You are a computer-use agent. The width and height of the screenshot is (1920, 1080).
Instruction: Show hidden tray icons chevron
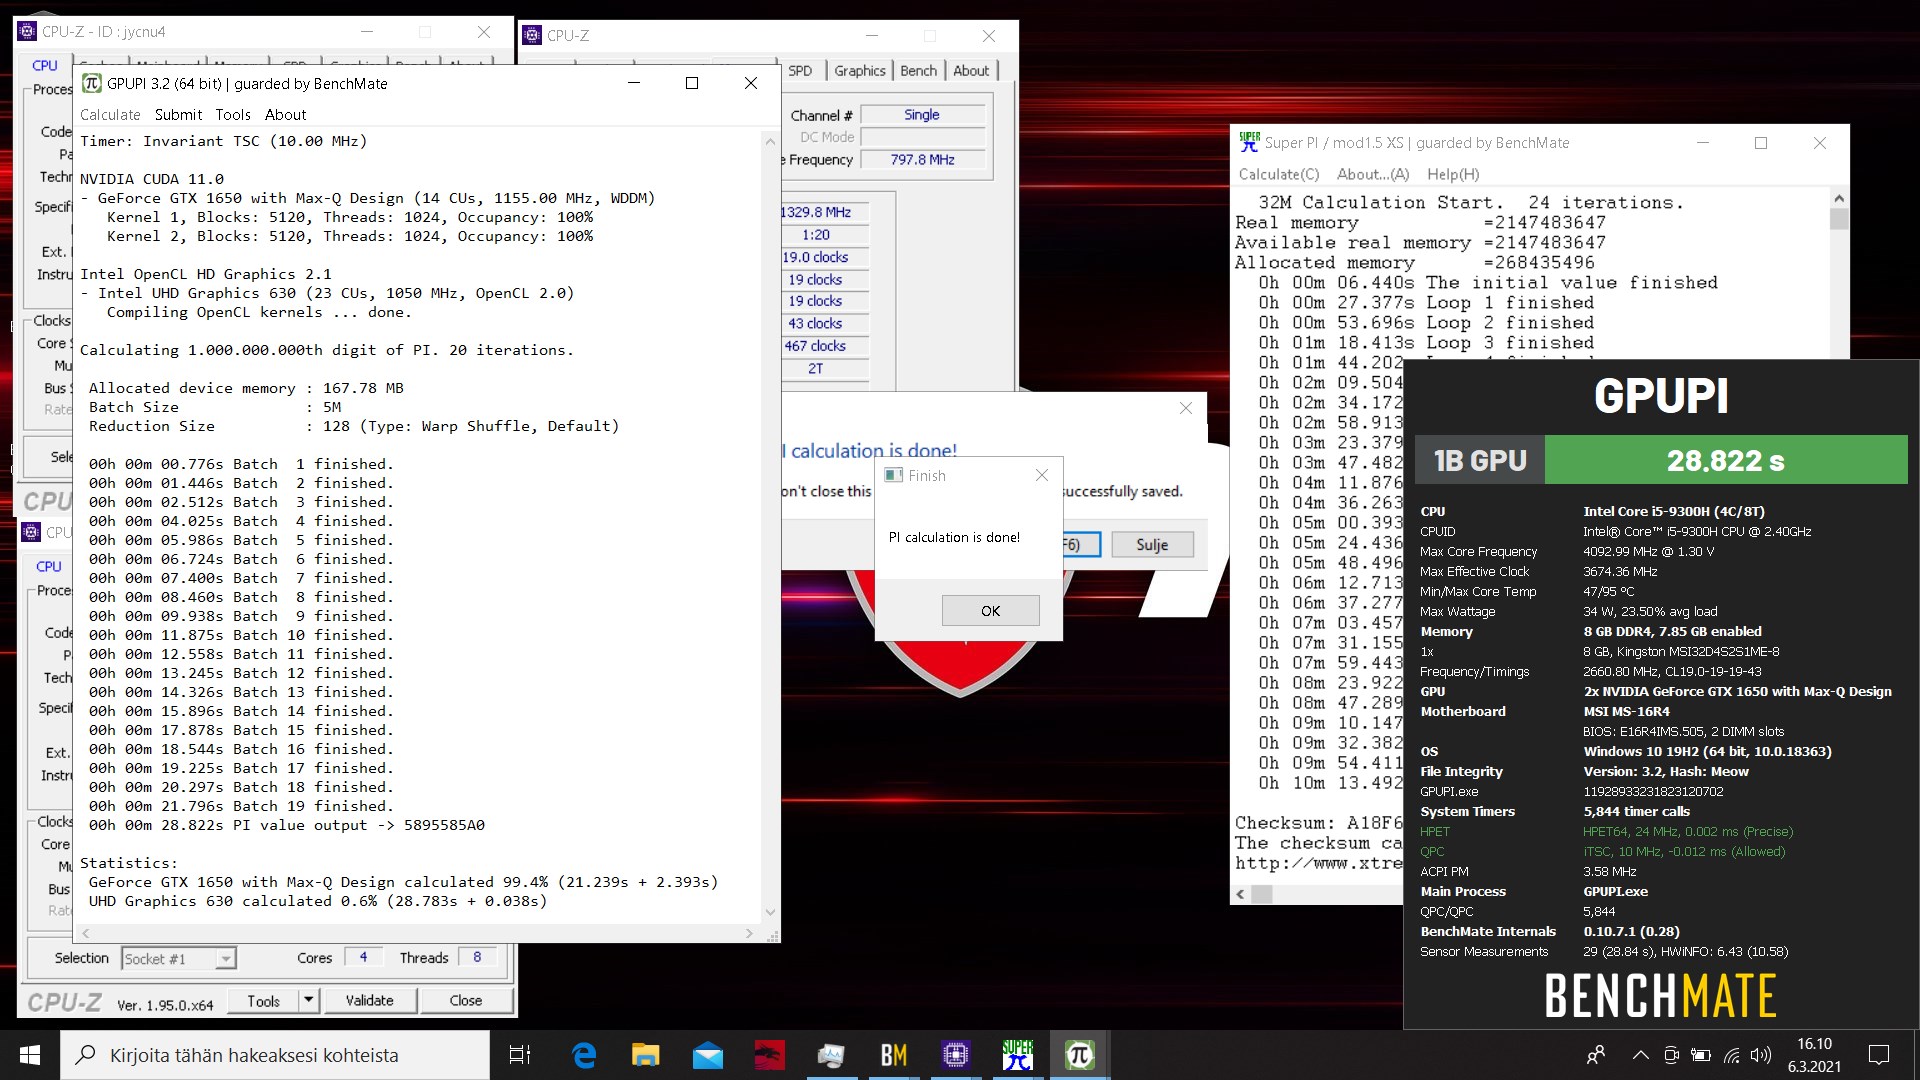click(1640, 1055)
